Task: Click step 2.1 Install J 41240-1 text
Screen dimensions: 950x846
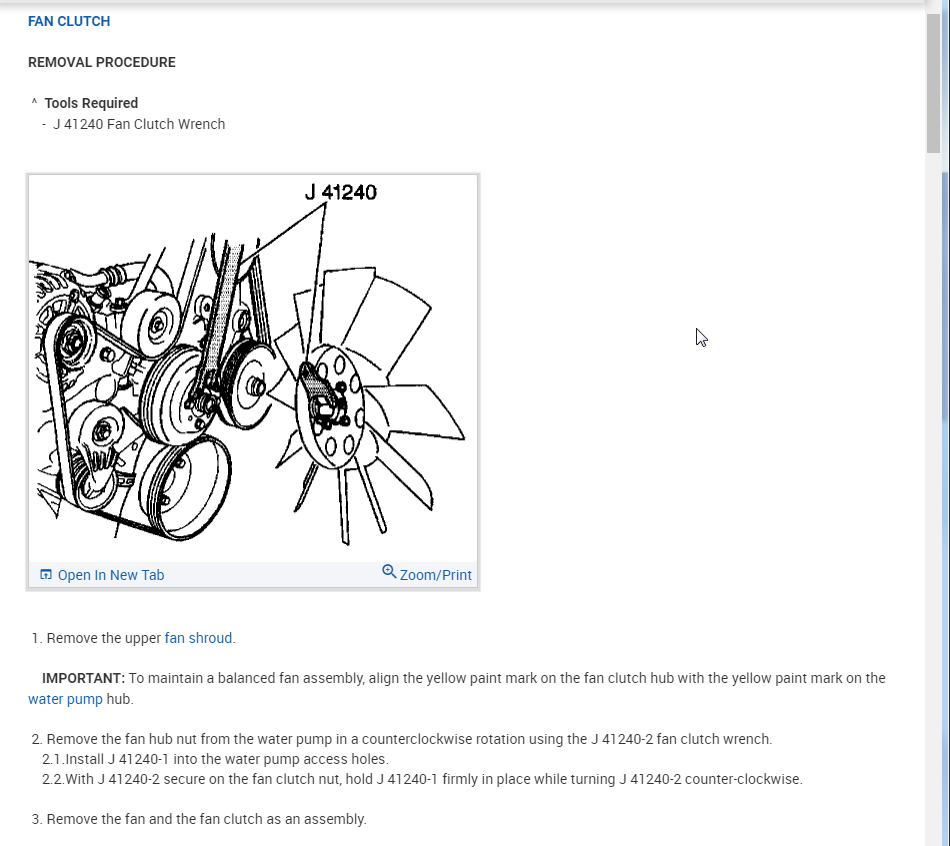Action: click(x=215, y=759)
